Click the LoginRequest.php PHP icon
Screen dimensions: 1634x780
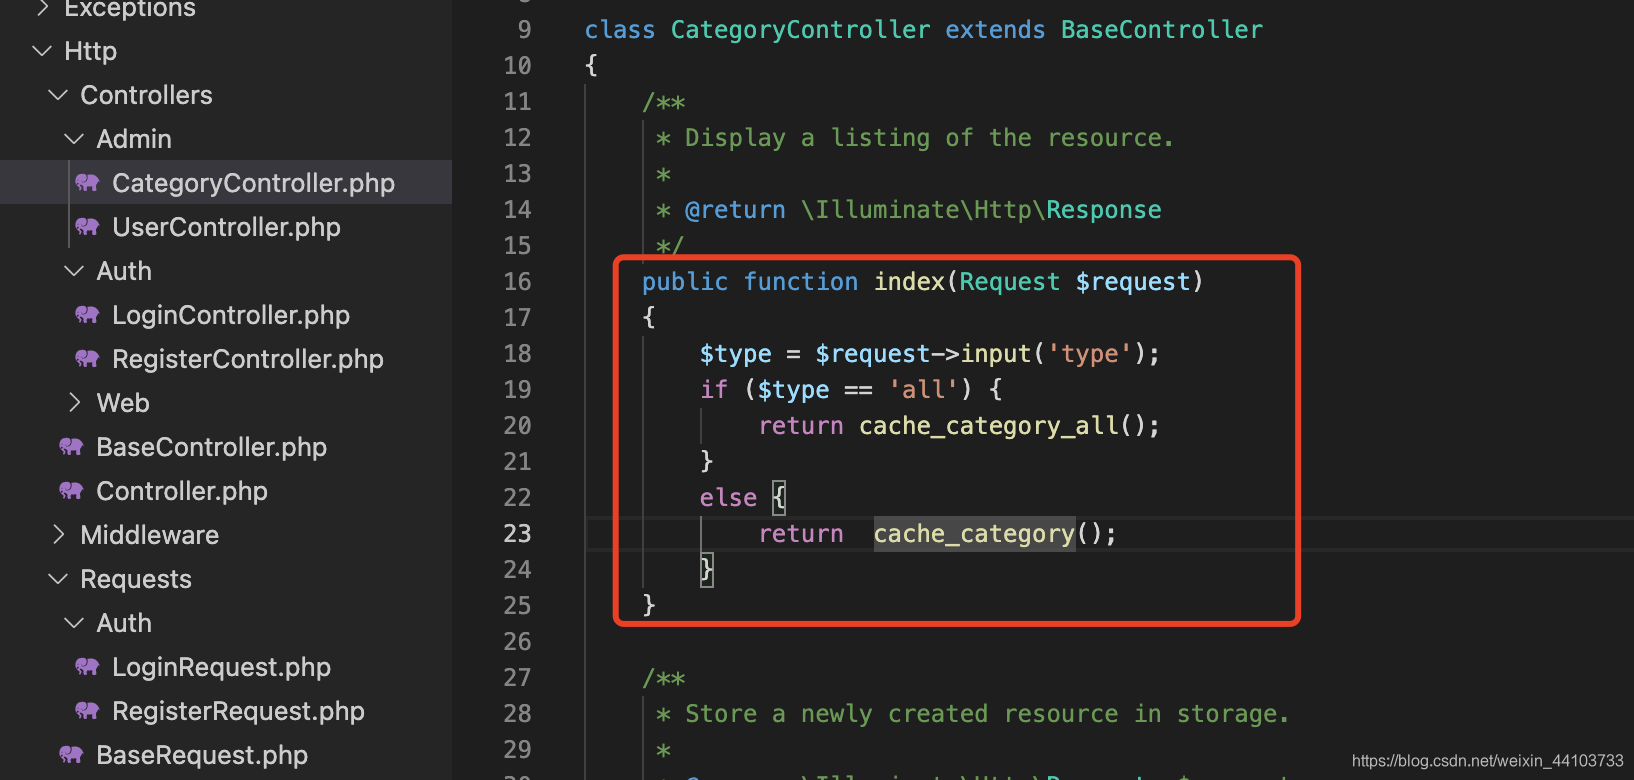87,666
